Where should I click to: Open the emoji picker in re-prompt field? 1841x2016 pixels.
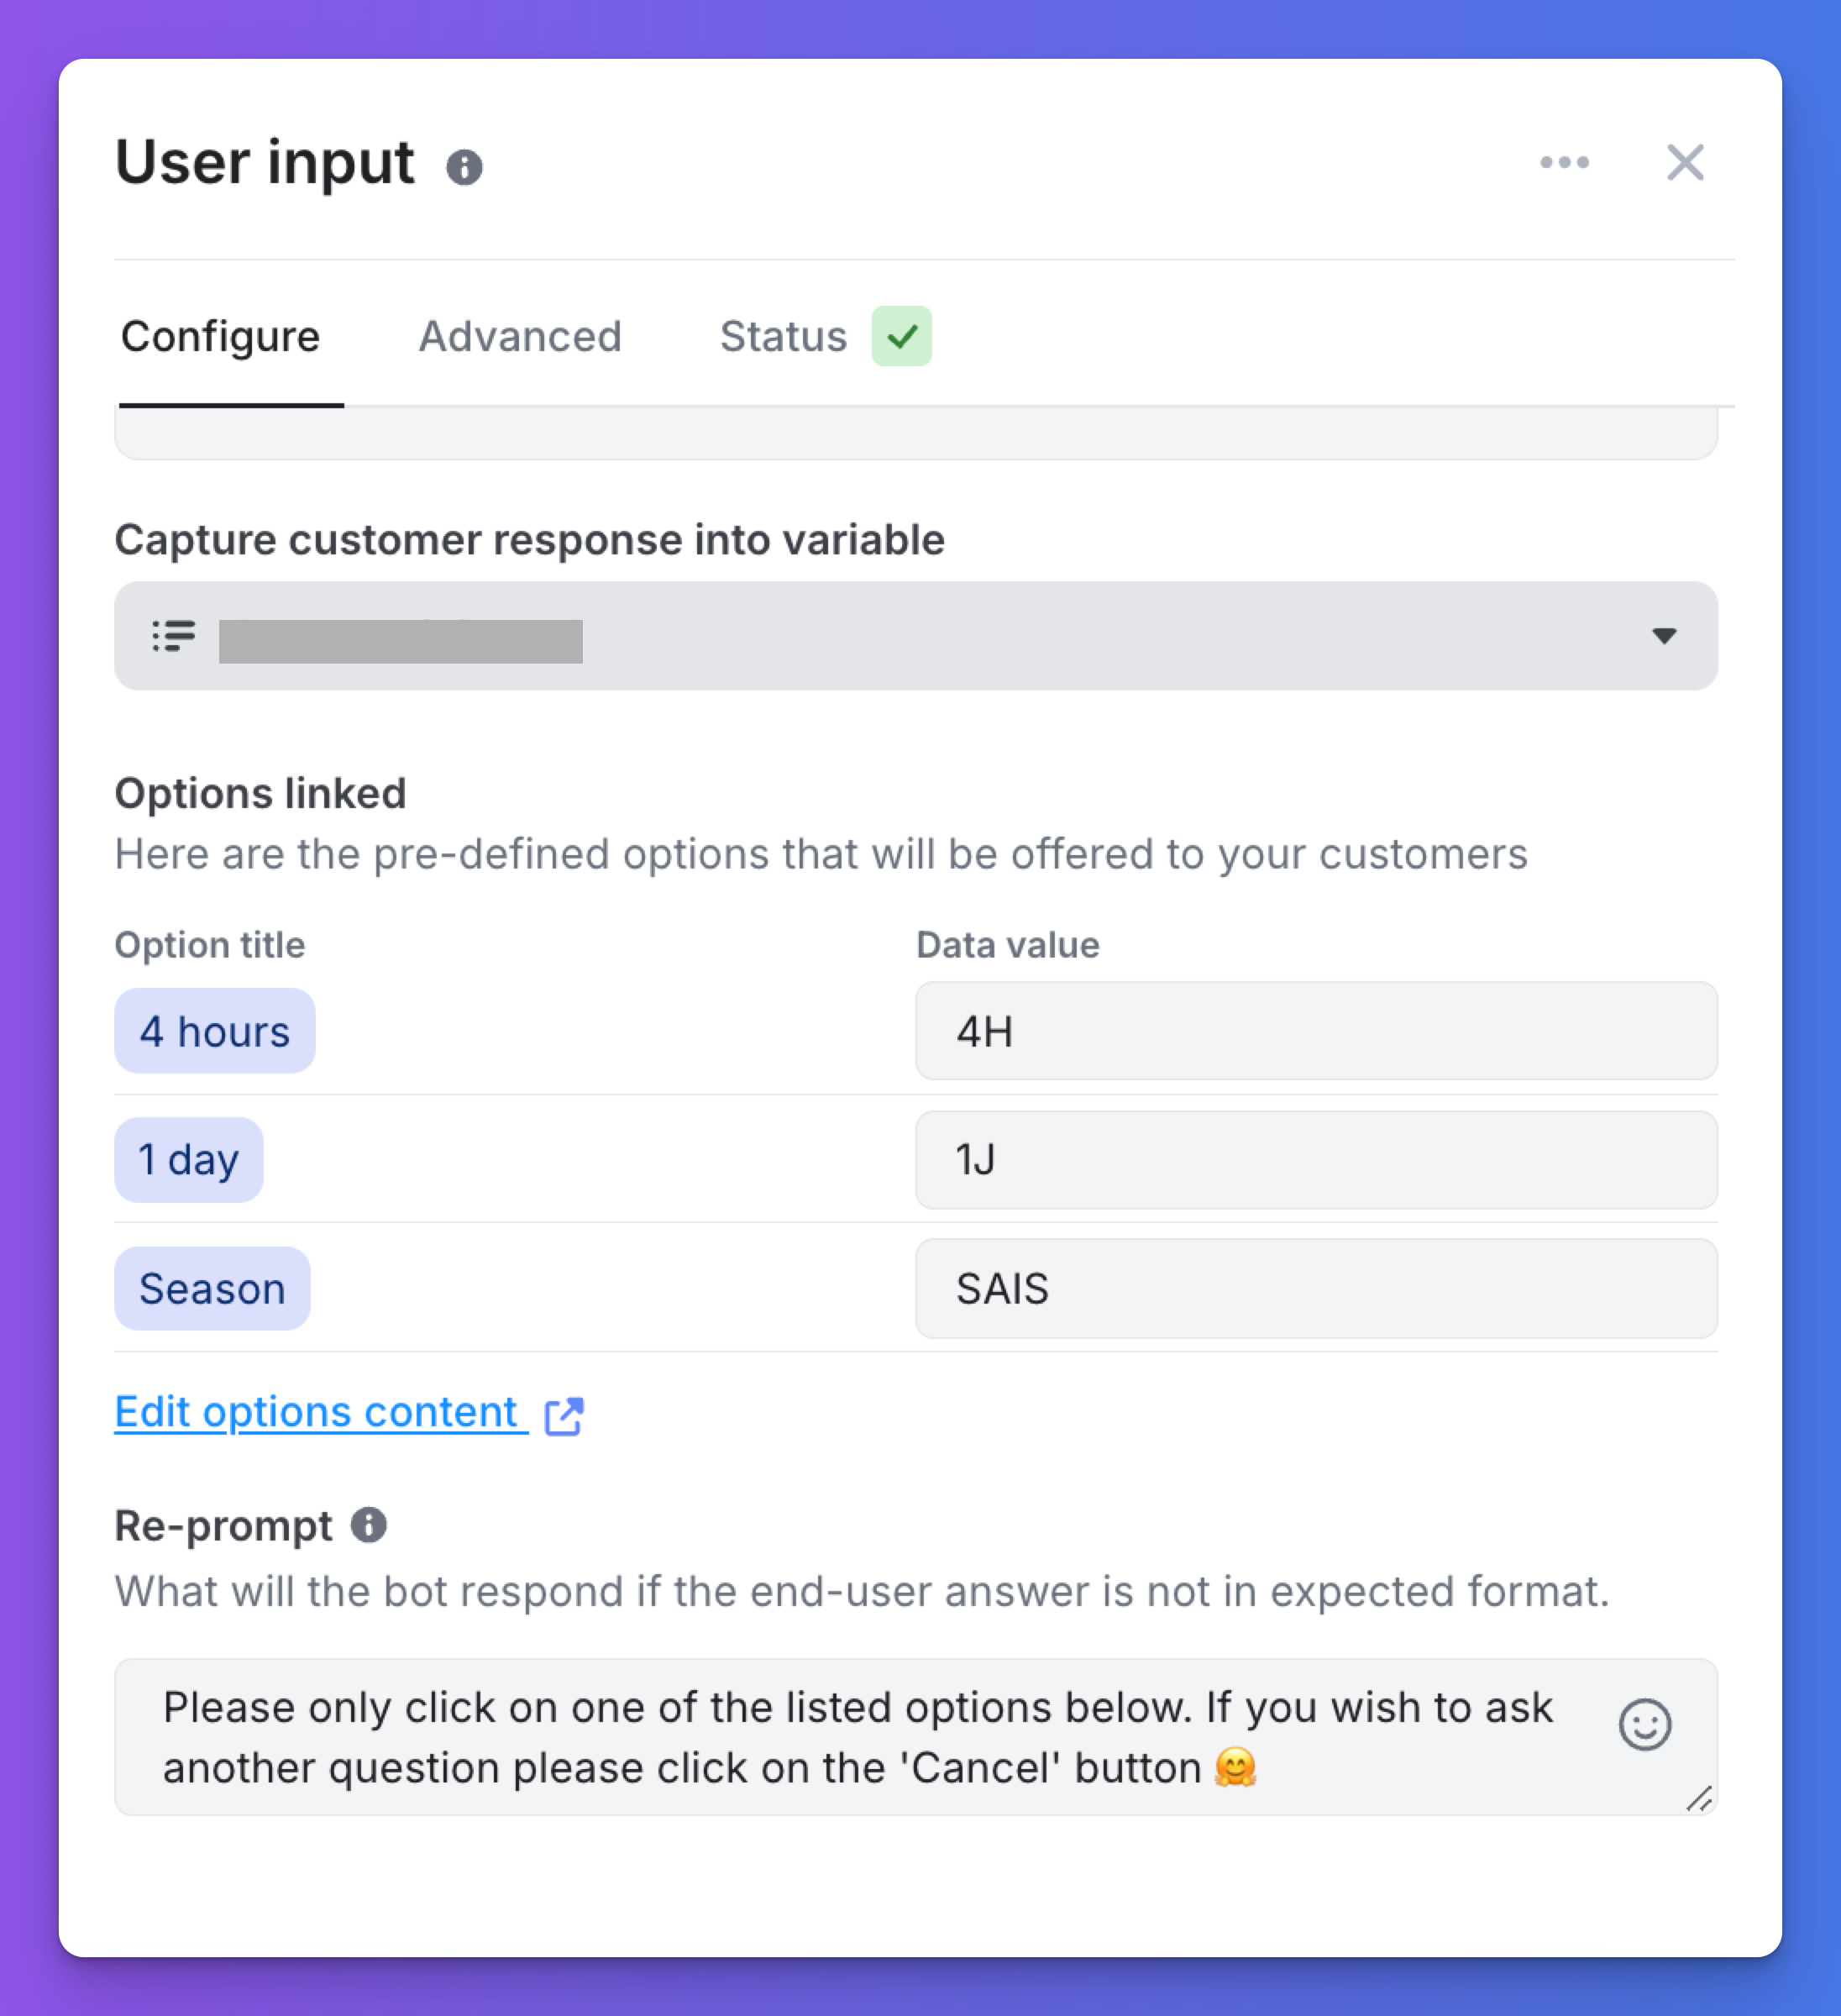tap(1644, 1725)
